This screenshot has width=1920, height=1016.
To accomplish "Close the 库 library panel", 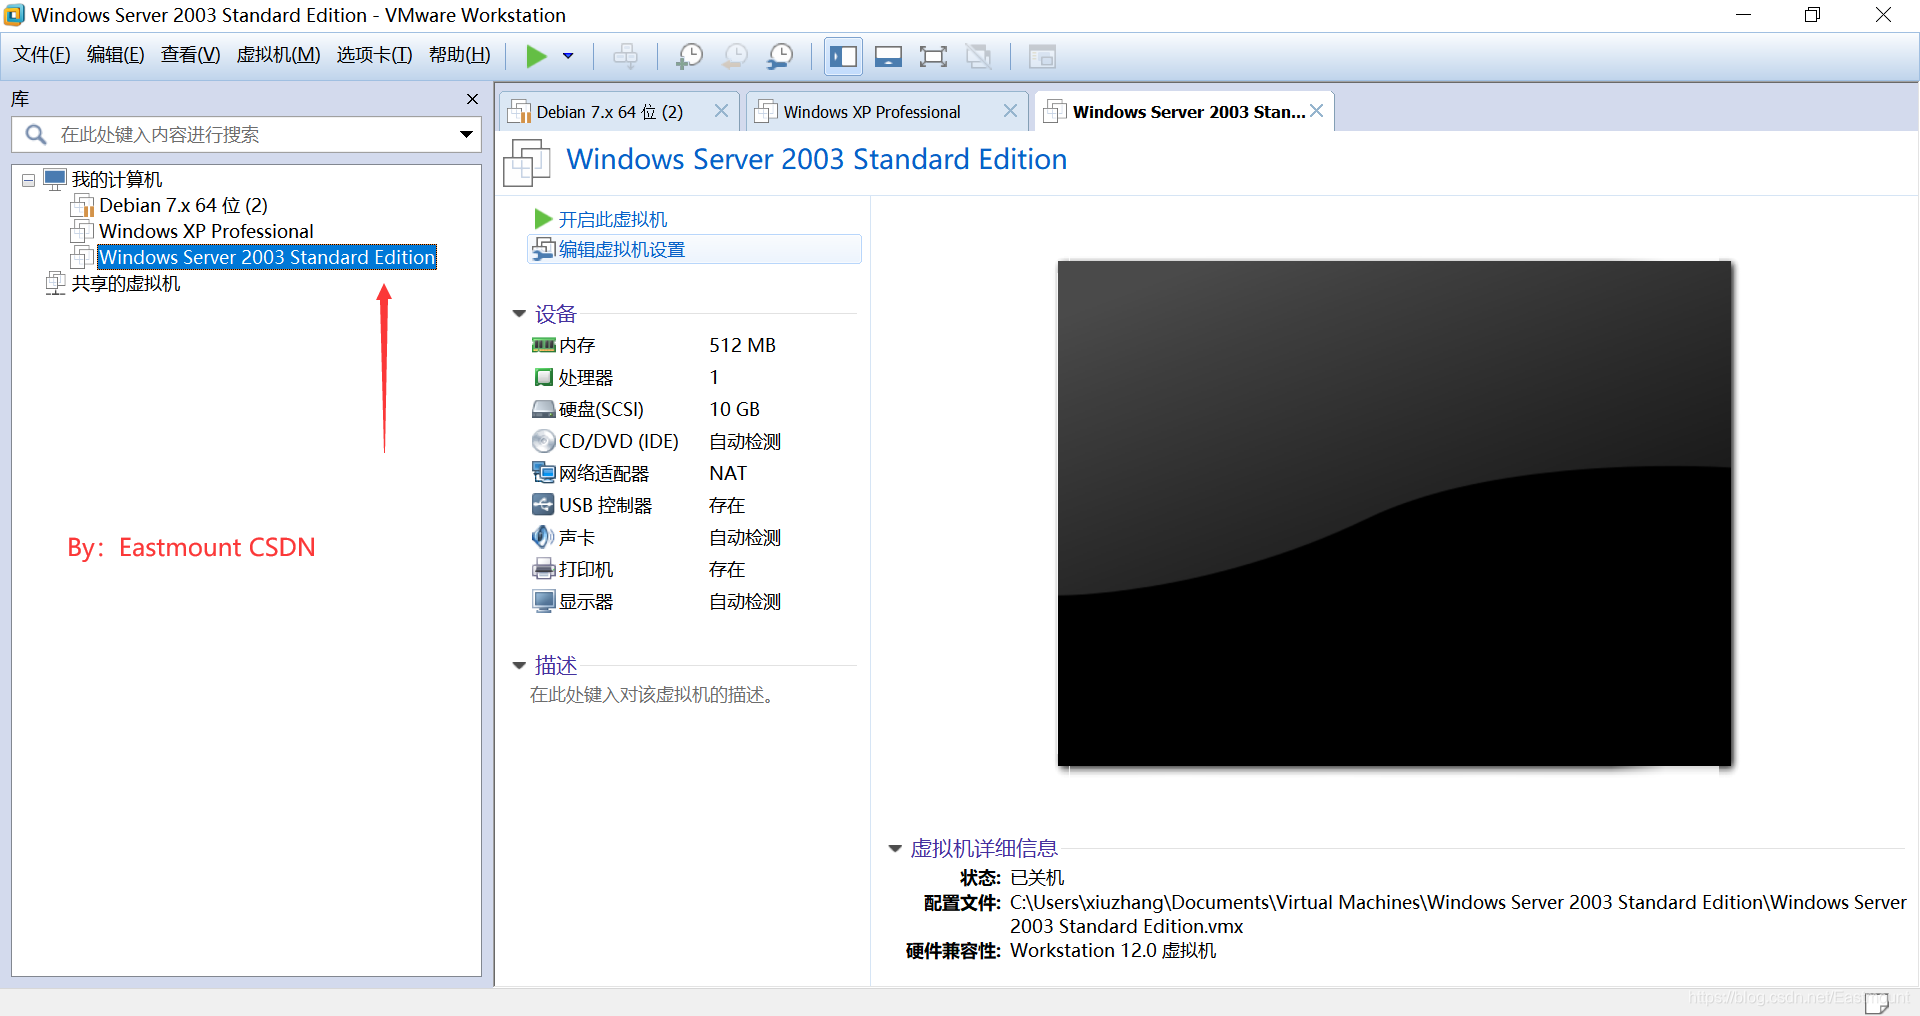I will point(472,99).
